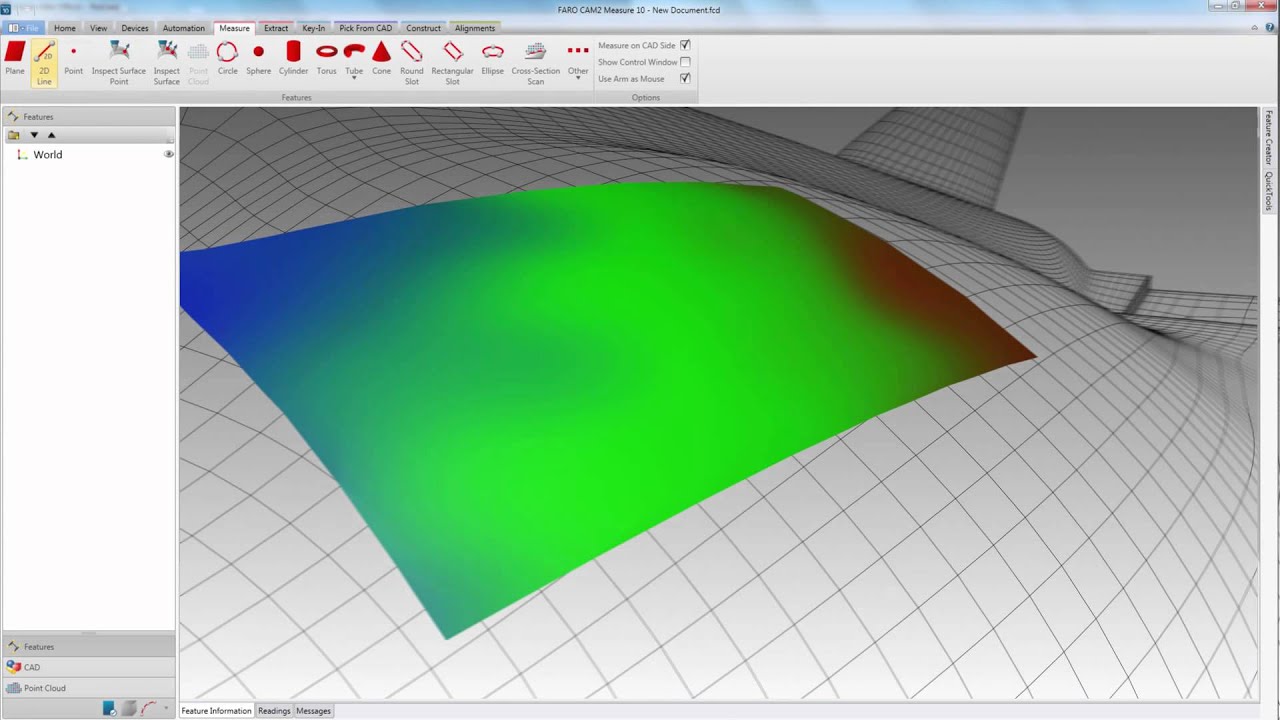Select the Sphere measure tool

click(258, 59)
